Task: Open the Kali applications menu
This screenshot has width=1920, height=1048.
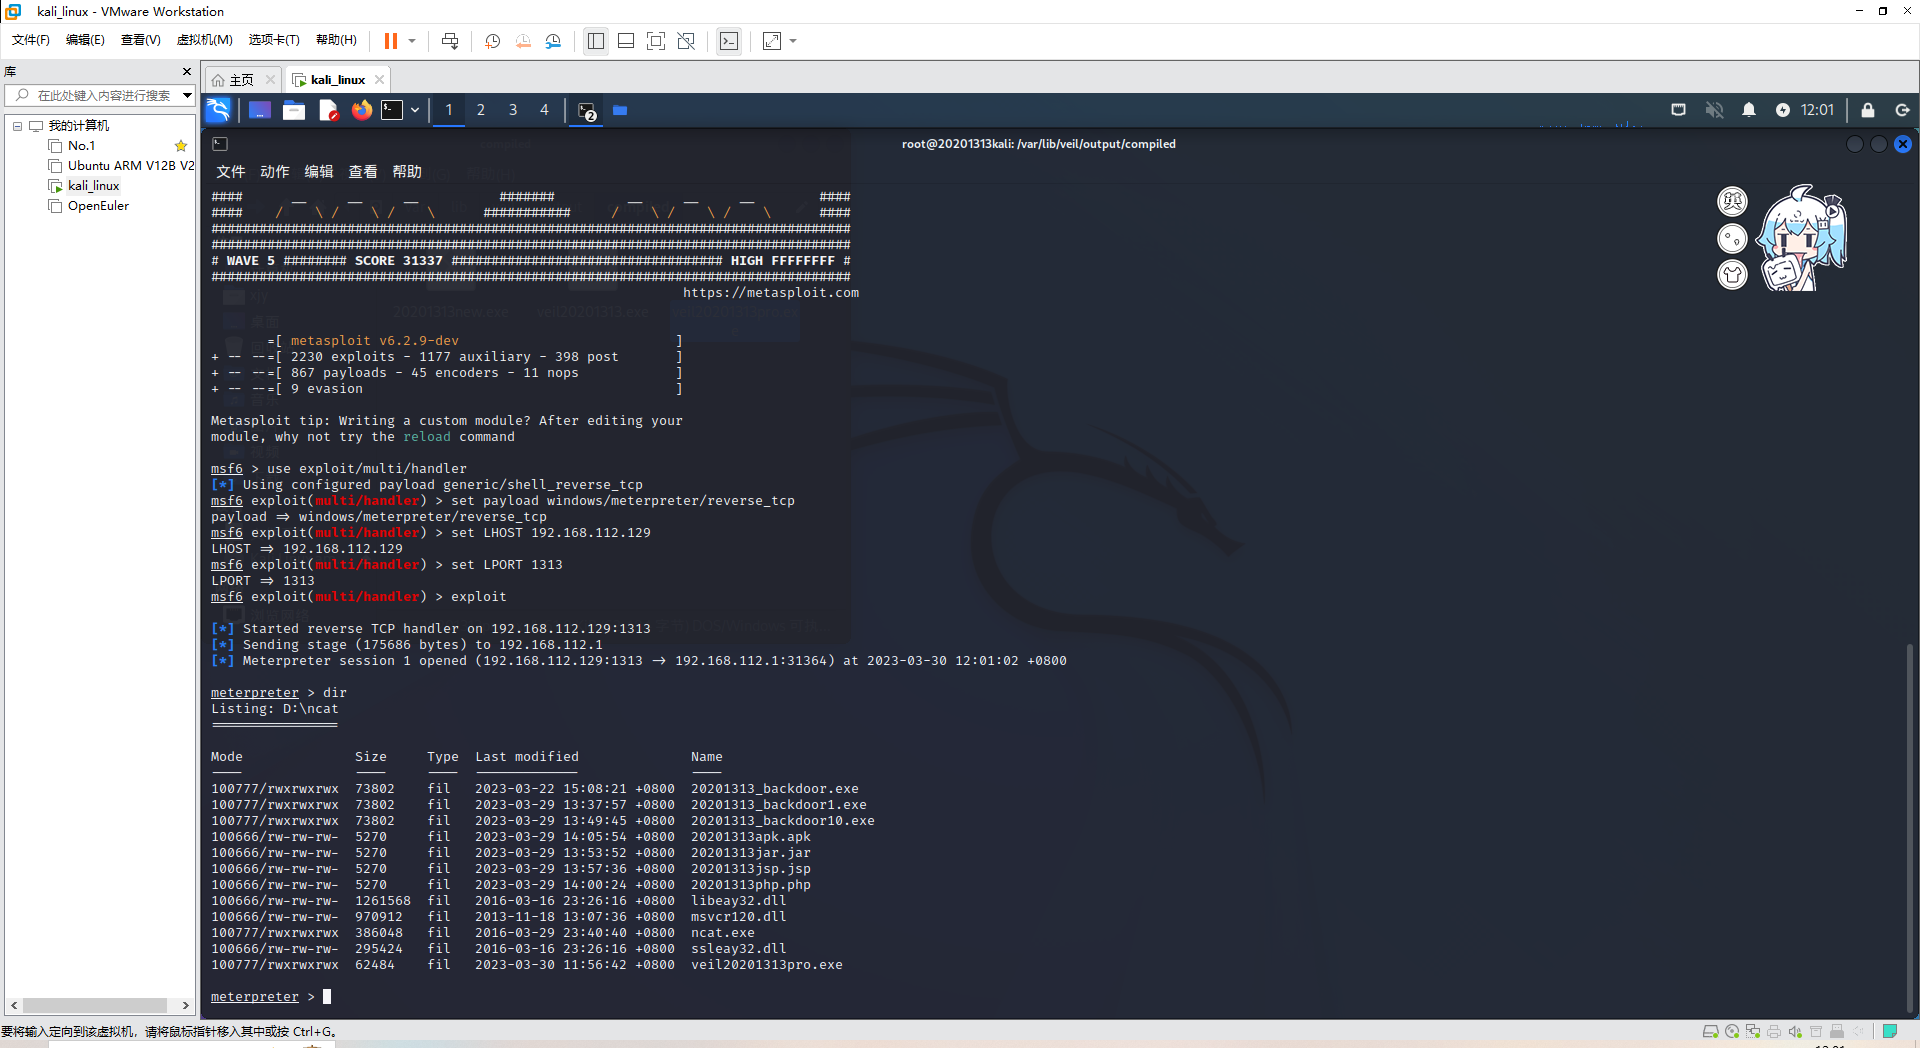Action: coord(218,110)
